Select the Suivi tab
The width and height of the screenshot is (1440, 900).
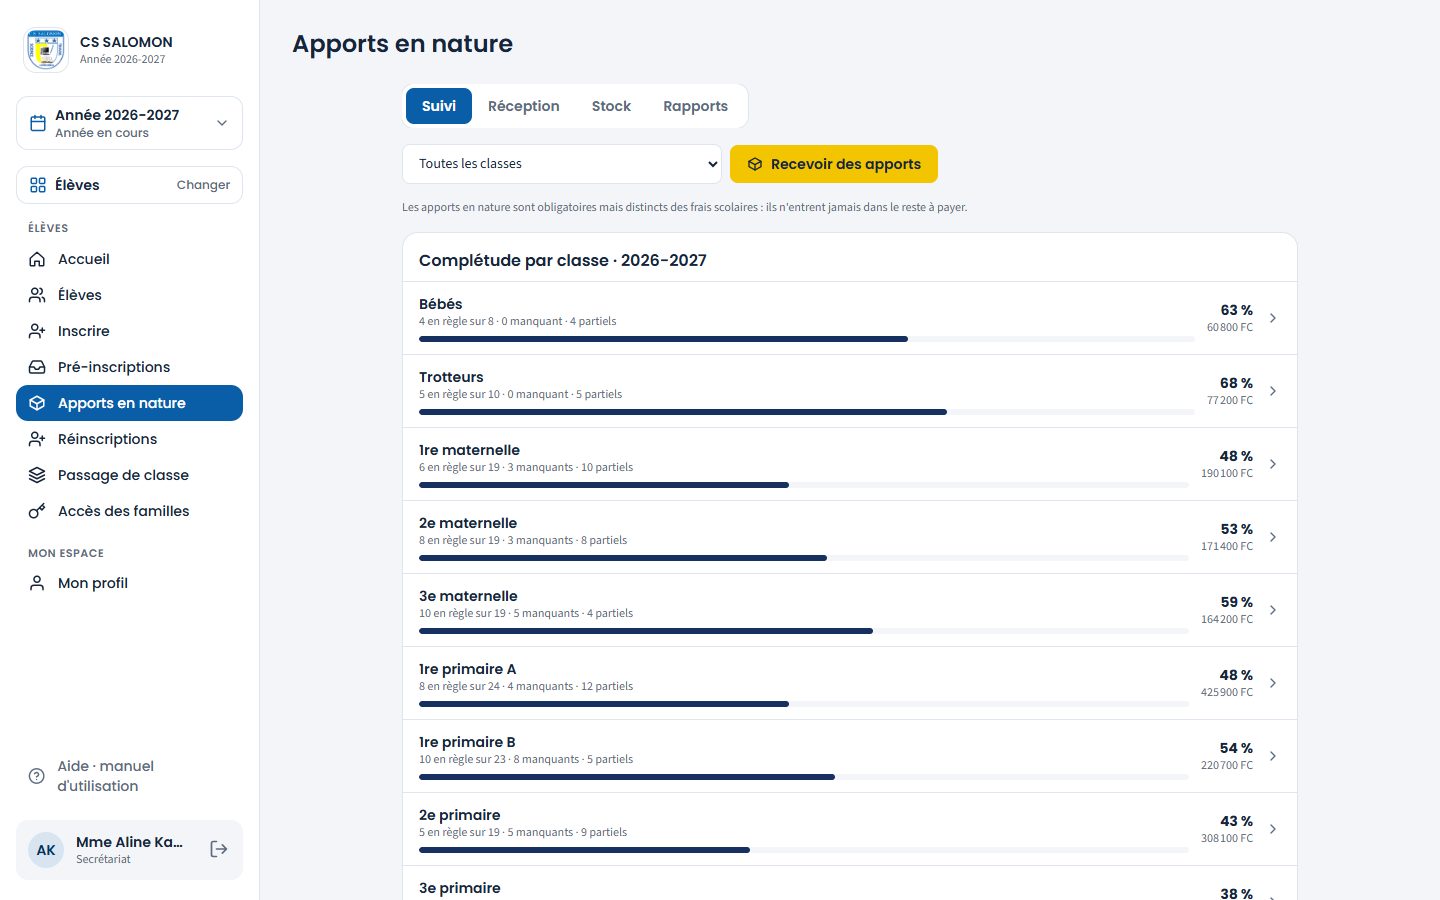click(x=439, y=106)
